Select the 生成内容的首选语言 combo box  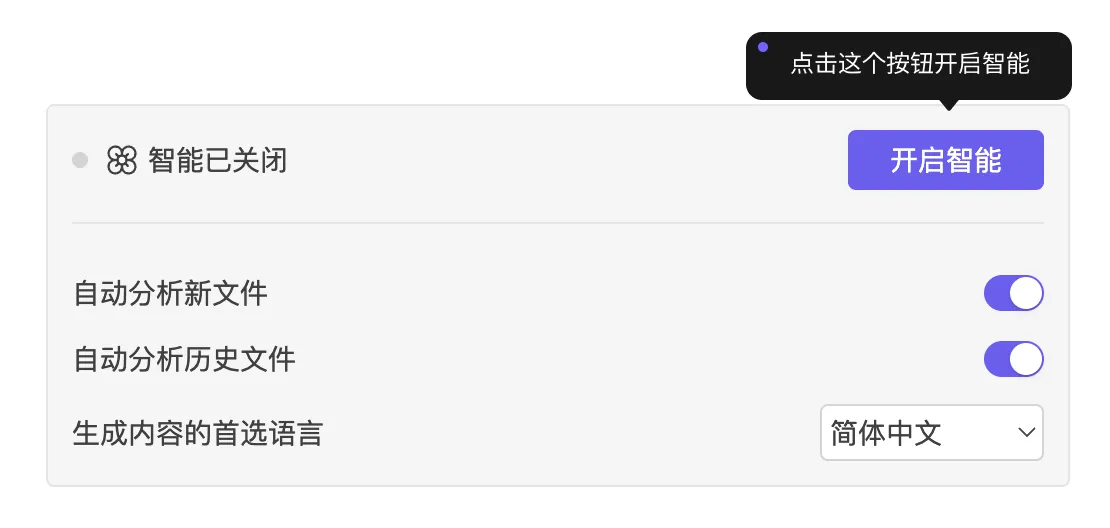pos(931,432)
